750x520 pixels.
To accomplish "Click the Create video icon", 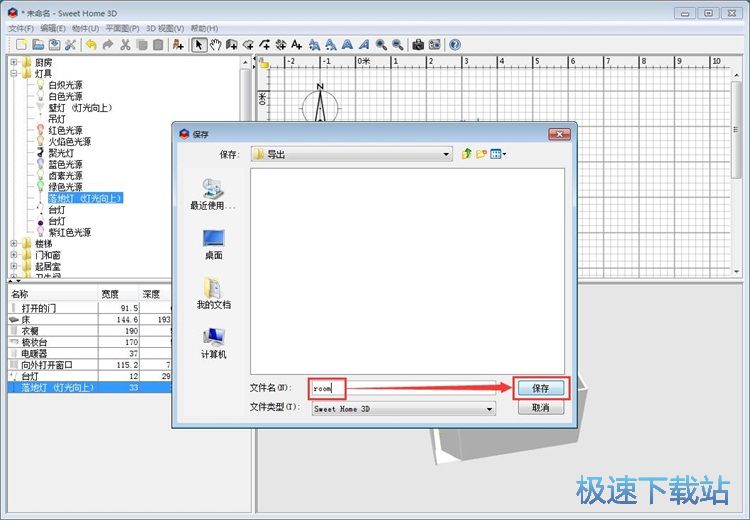I will pyautogui.click(x=434, y=45).
